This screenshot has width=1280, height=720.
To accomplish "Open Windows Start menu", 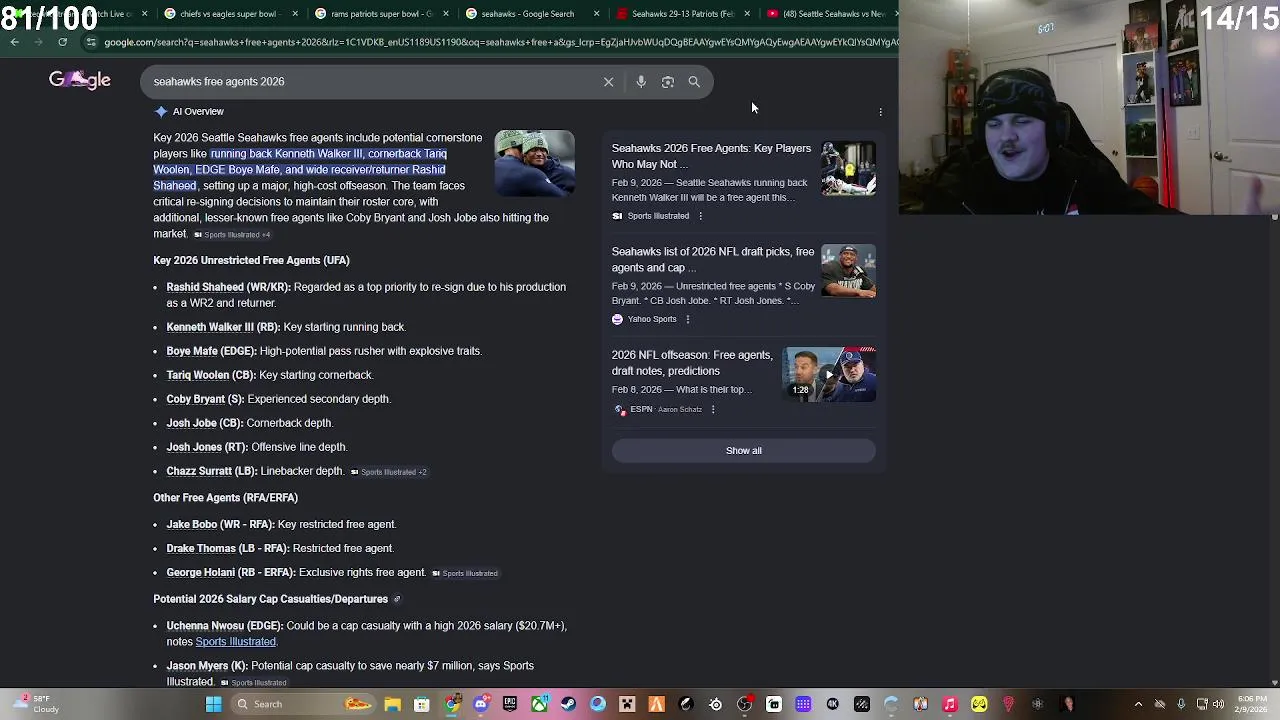I will [213, 704].
